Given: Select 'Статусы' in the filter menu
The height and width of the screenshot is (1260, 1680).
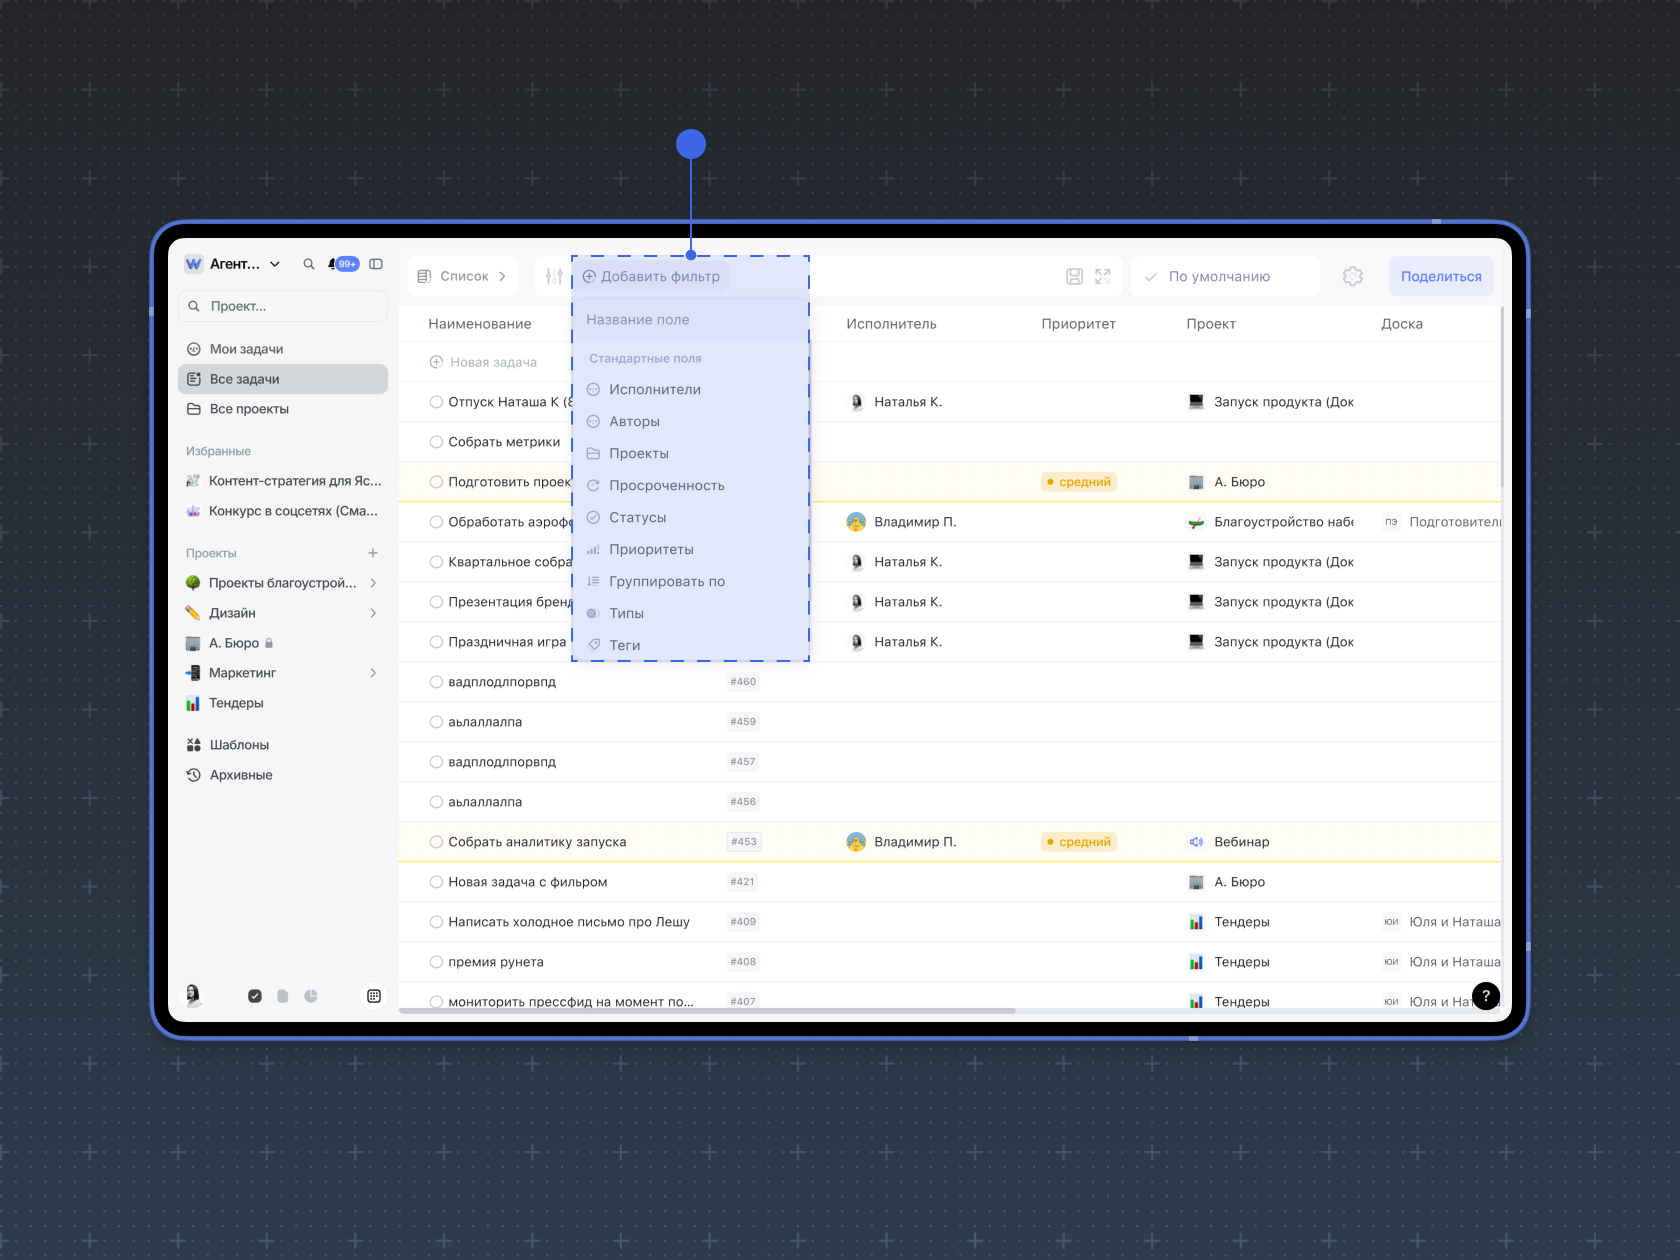Looking at the screenshot, I should pos(637,518).
